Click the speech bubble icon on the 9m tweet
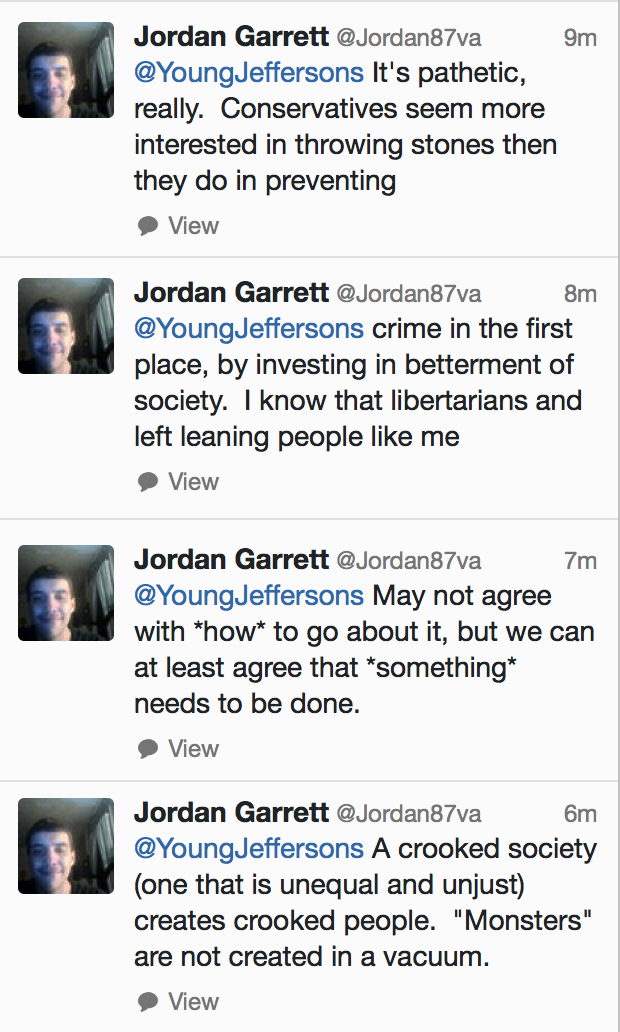The width and height of the screenshot is (620, 1032). (x=148, y=226)
